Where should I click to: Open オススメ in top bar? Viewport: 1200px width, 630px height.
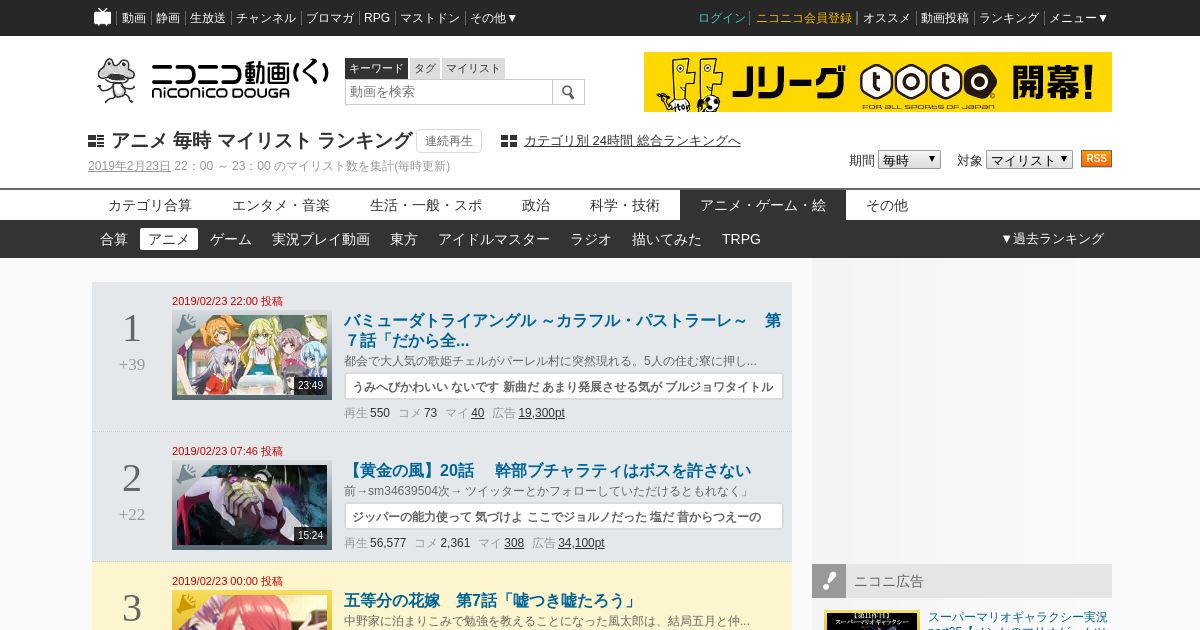click(x=887, y=18)
